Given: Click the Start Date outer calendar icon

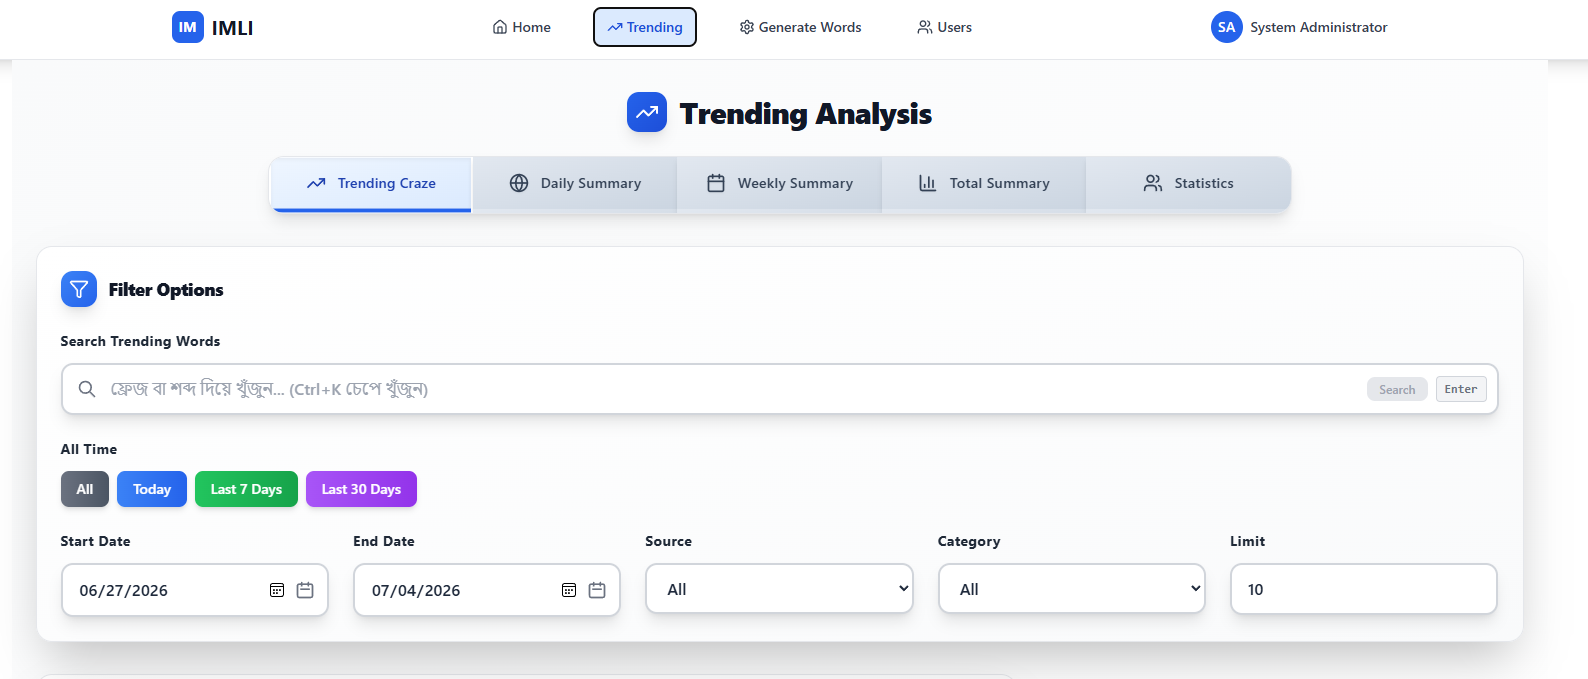Looking at the screenshot, I should coord(305,590).
